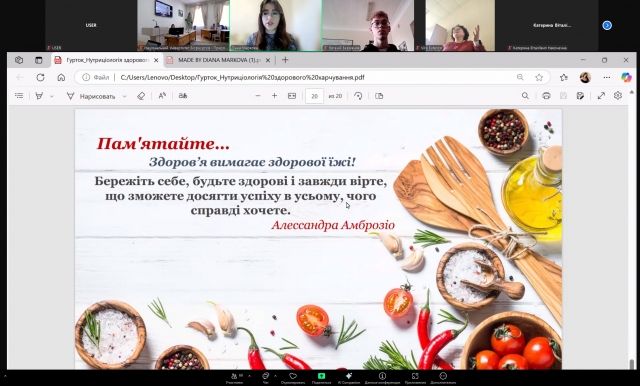This screenshot has width=640, height=386.
Task: Expand the Zoom participants options arrow
Action: [249, 376]
